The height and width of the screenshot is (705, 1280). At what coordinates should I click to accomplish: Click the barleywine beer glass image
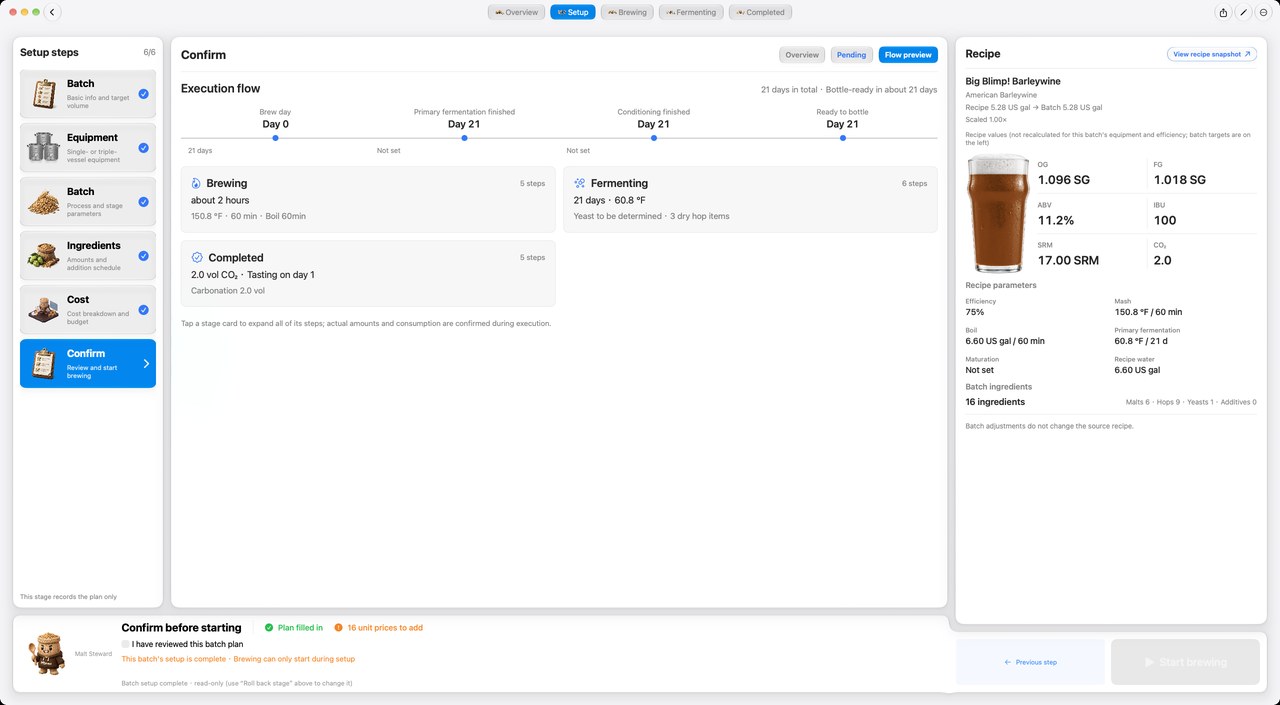[x=997, y=213]
